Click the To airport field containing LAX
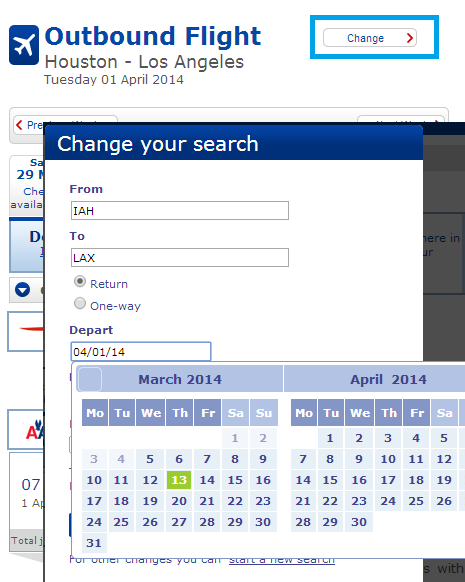Viewport: 465px width, 582px height. (180, 258)
